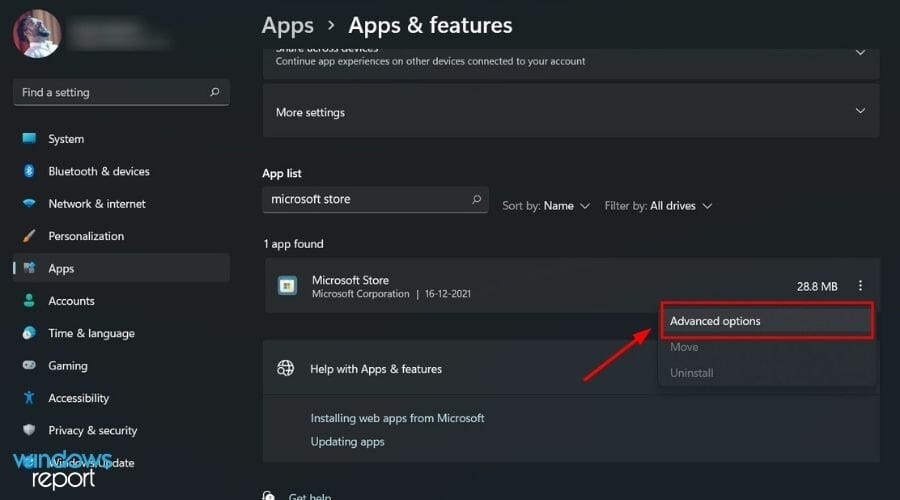Viewport: 900px width, 500px height.
Task: Click the Microsoft Corporation publisher text
Action: [360, 293]
